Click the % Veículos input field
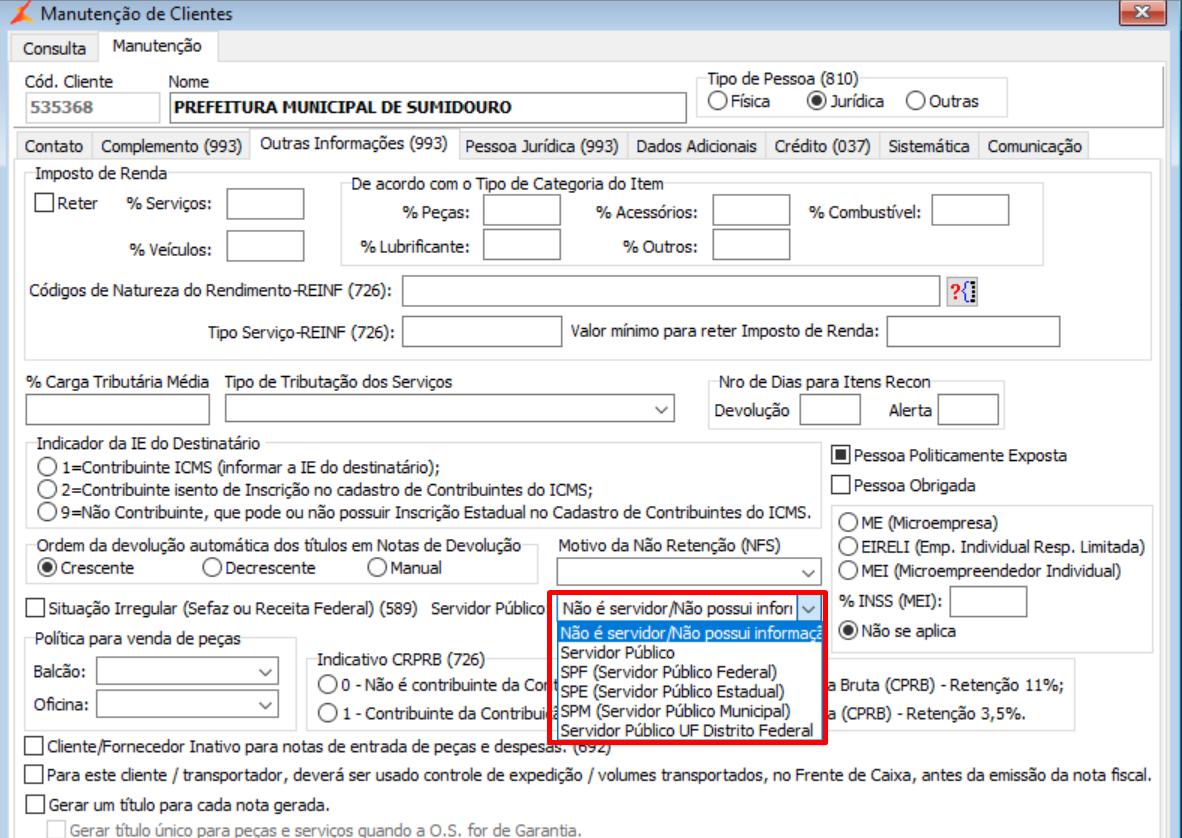1182x838 pixels. (265, 246)
